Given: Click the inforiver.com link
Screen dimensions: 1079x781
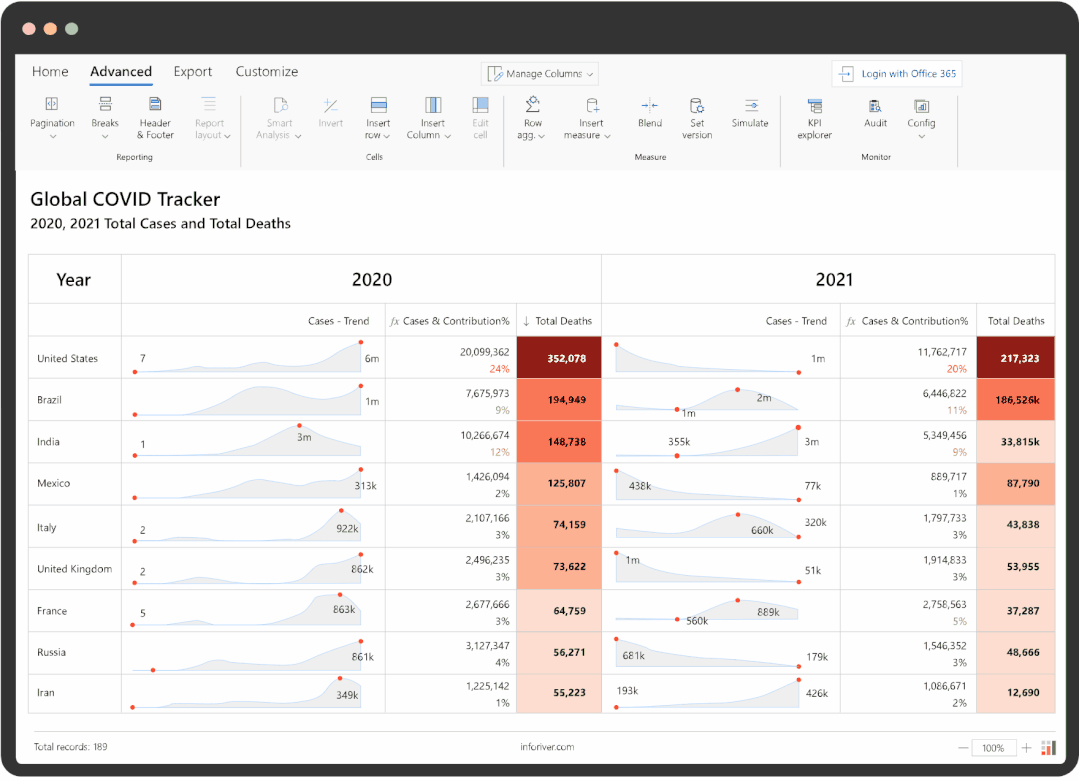Looking at the screenshot, I should pyautogui.click(x=547, y=747).
